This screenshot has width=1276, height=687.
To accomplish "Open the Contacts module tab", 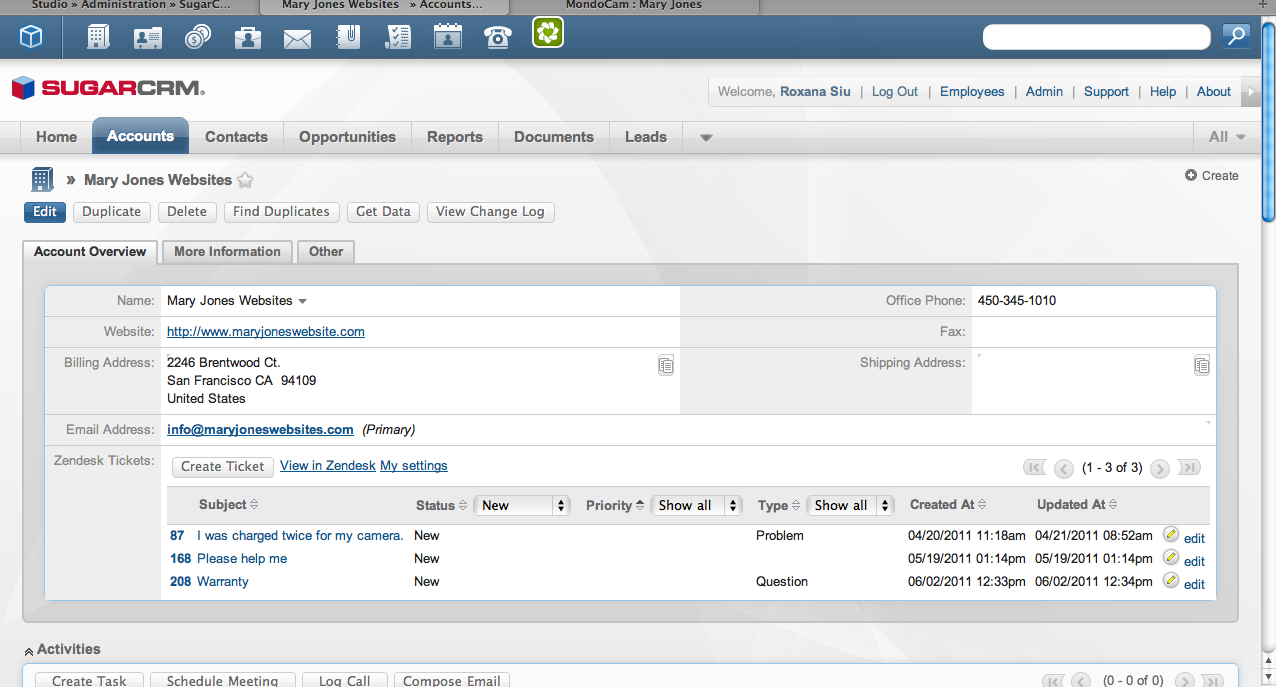I will 236,137.
